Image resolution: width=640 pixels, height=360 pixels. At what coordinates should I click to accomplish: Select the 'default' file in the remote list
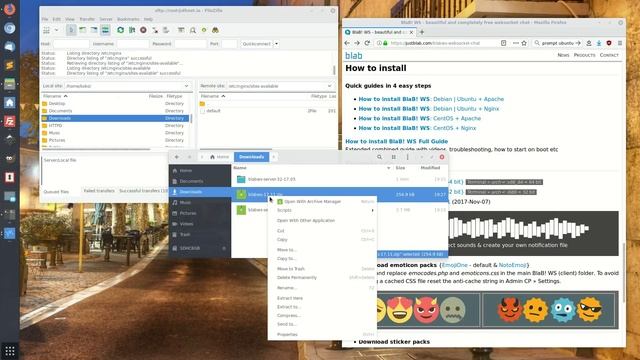(x=268, y=111)
